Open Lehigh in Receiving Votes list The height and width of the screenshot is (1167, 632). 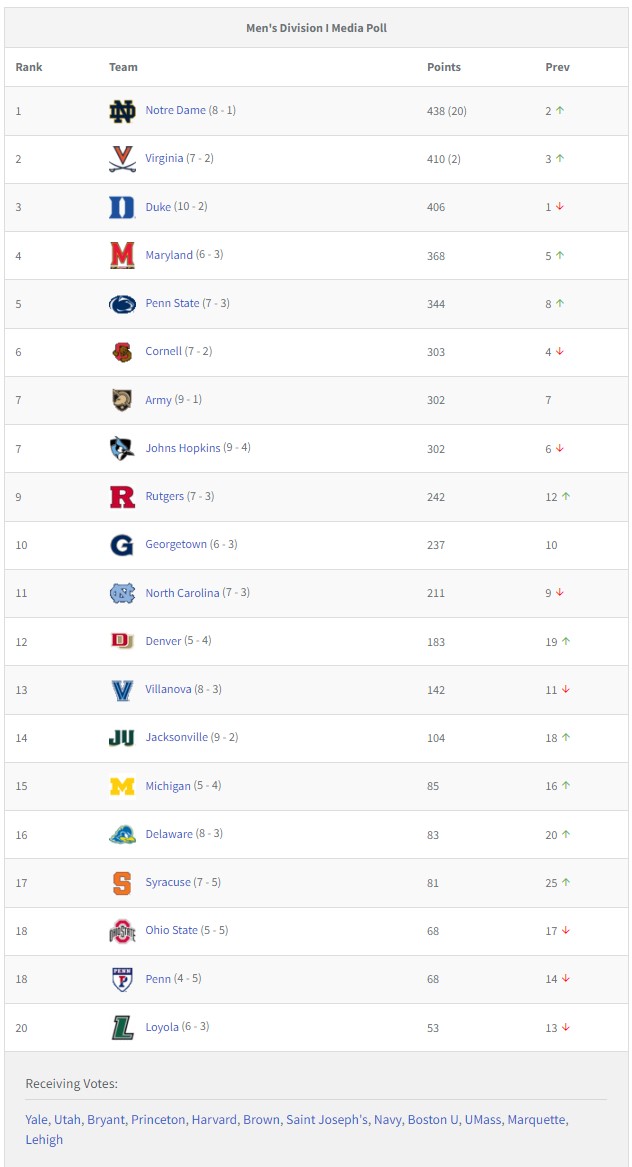[x=44, y=1139]
